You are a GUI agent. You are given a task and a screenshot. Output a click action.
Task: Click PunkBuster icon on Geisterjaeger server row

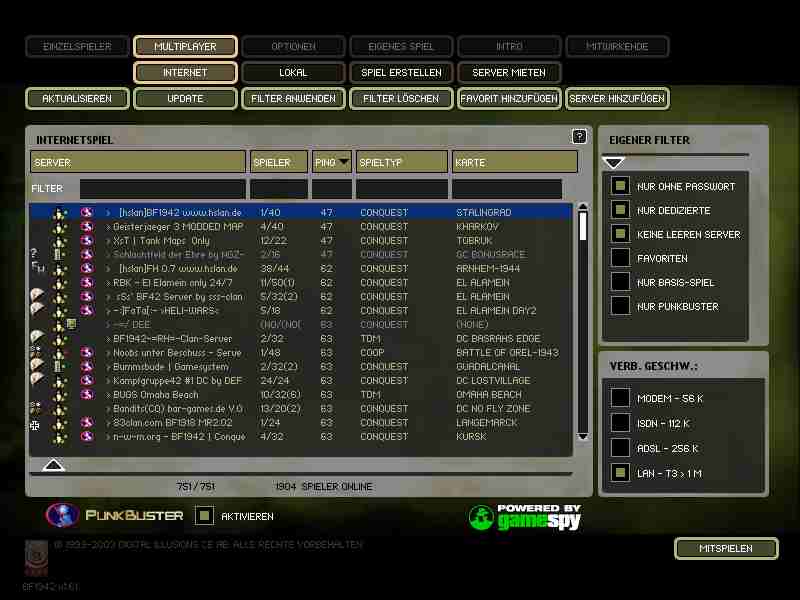[x=87, y=227]
